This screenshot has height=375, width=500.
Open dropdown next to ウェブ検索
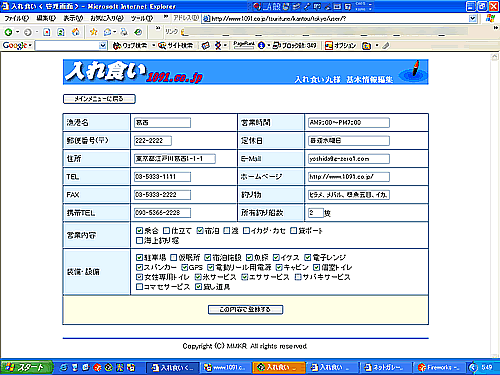154,46
